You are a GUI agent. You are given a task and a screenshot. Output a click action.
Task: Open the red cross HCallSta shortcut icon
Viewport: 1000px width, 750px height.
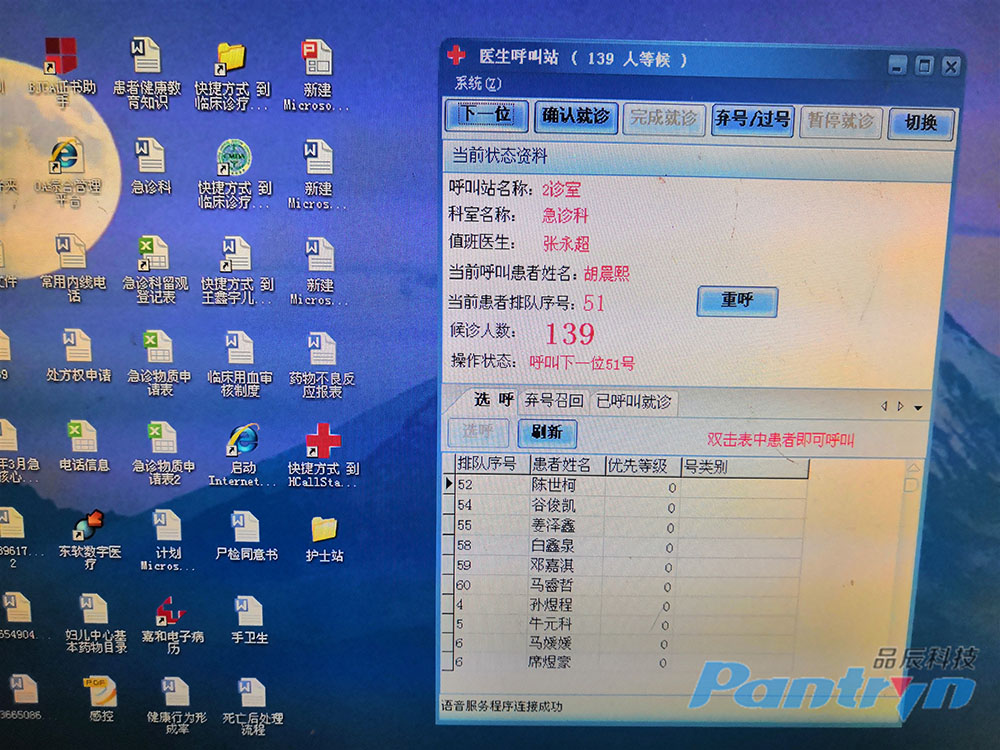point(323,456)
